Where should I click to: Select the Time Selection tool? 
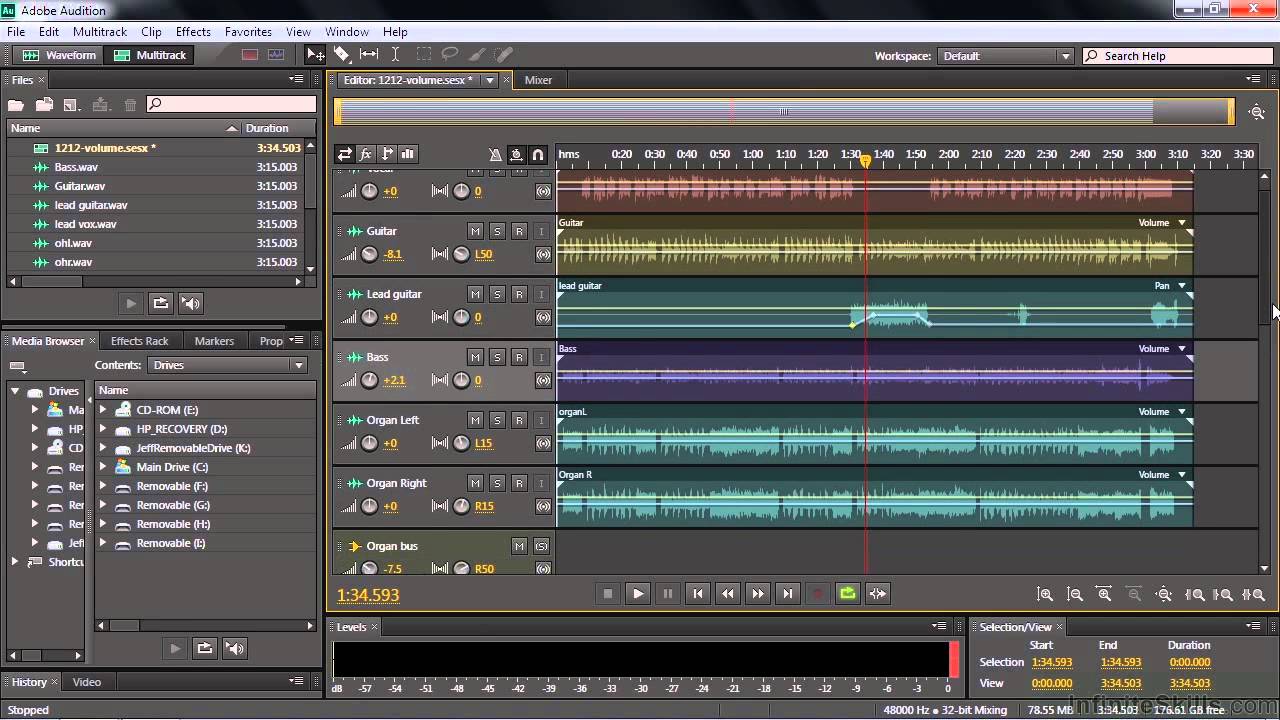click(x=395, y=55)
